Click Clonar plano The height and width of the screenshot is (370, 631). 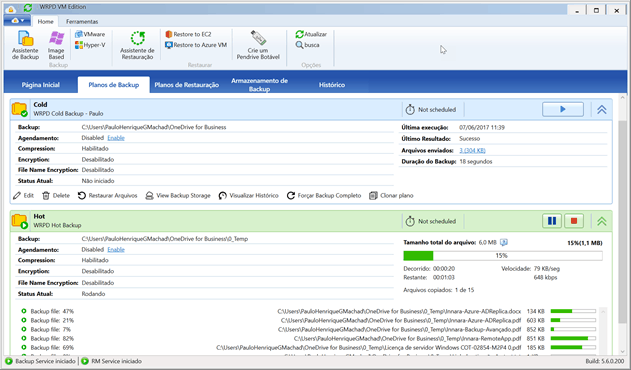[391, 196]
